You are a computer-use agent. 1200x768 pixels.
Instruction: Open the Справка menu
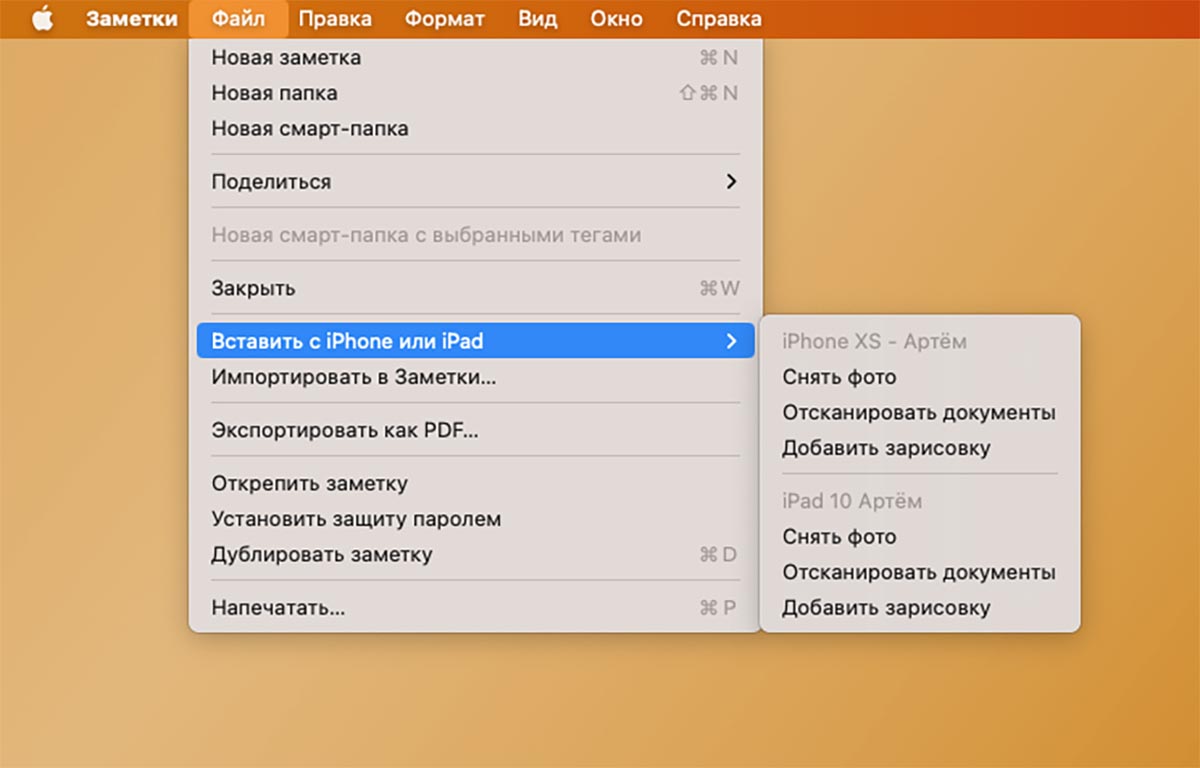(719, 19)
